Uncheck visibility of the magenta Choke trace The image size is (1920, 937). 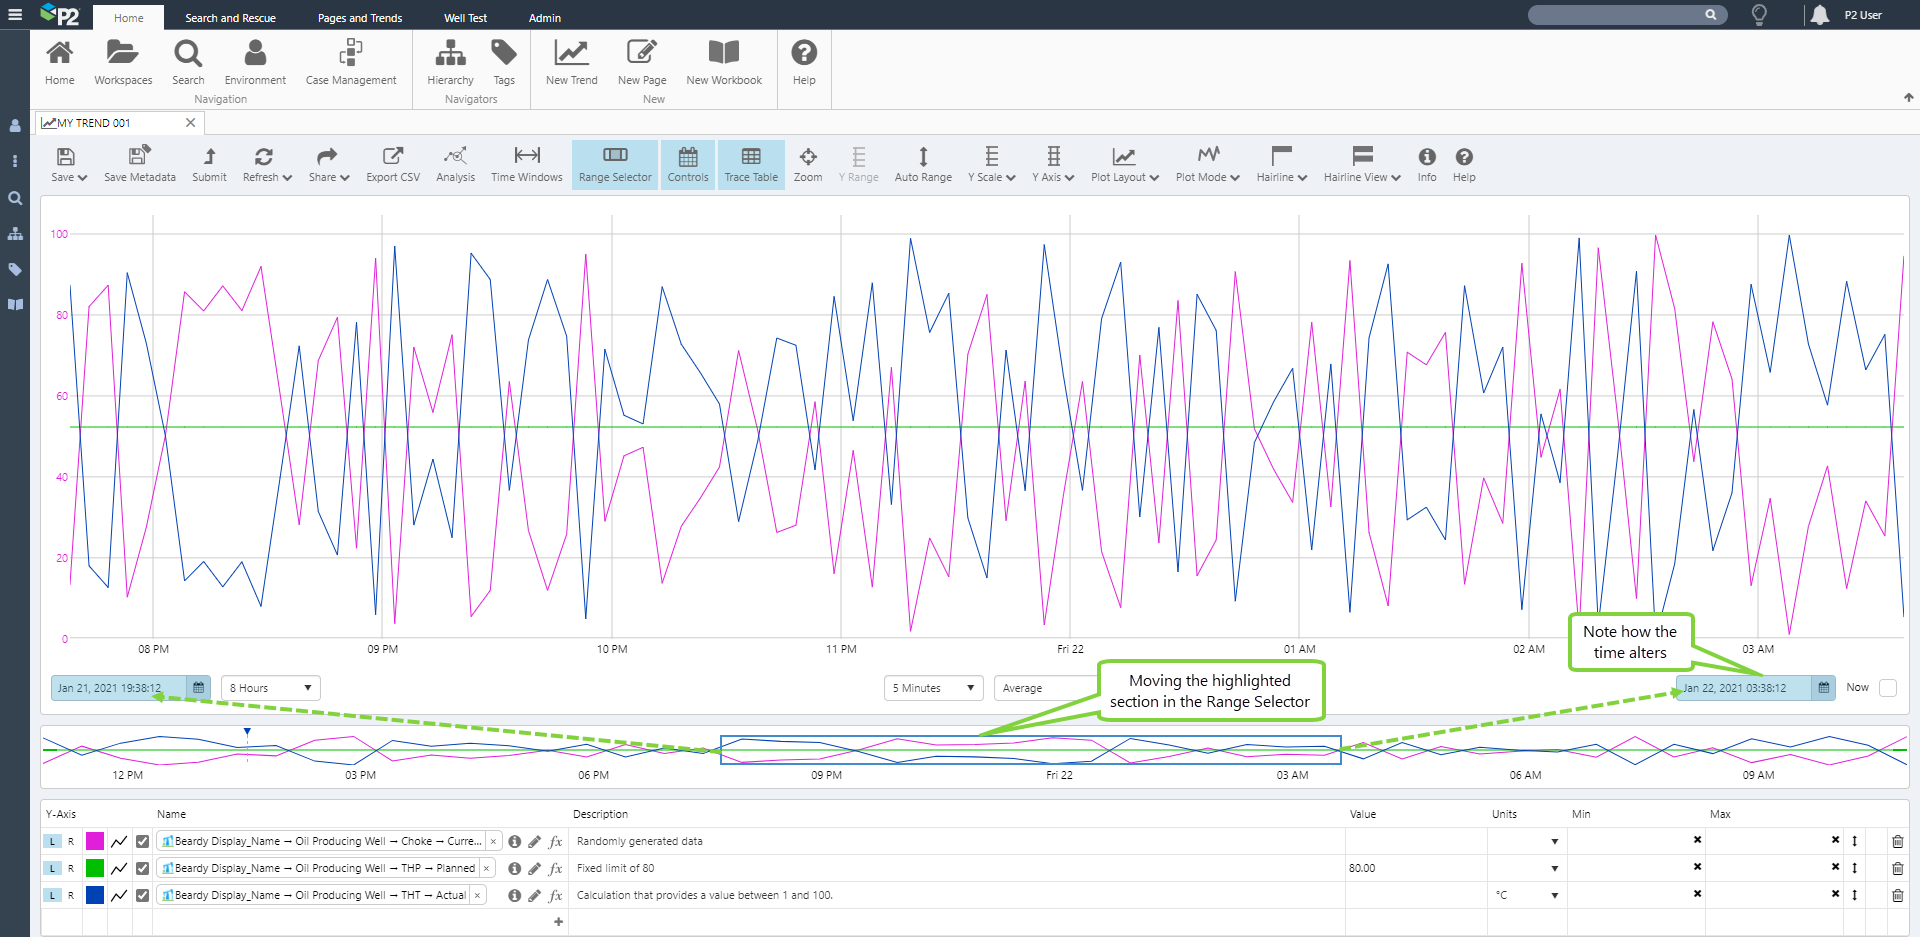point(143,842)
